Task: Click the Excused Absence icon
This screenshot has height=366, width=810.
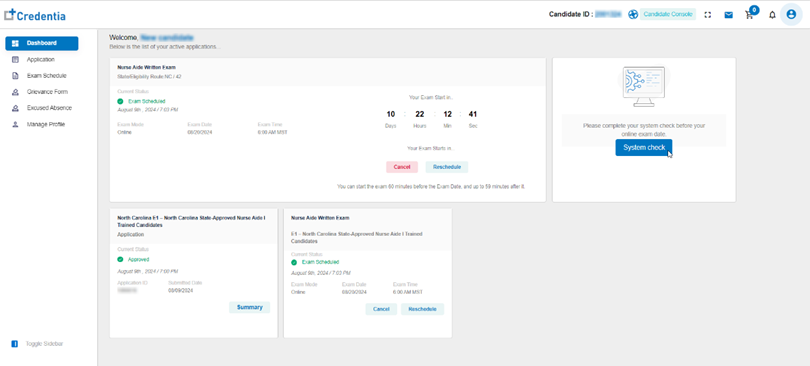Action: coord(15,108)
